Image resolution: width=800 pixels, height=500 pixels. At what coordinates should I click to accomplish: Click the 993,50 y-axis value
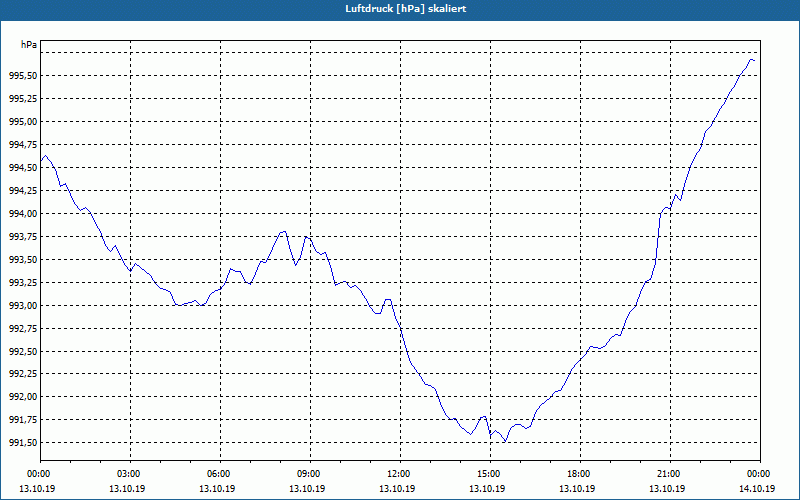23,259
